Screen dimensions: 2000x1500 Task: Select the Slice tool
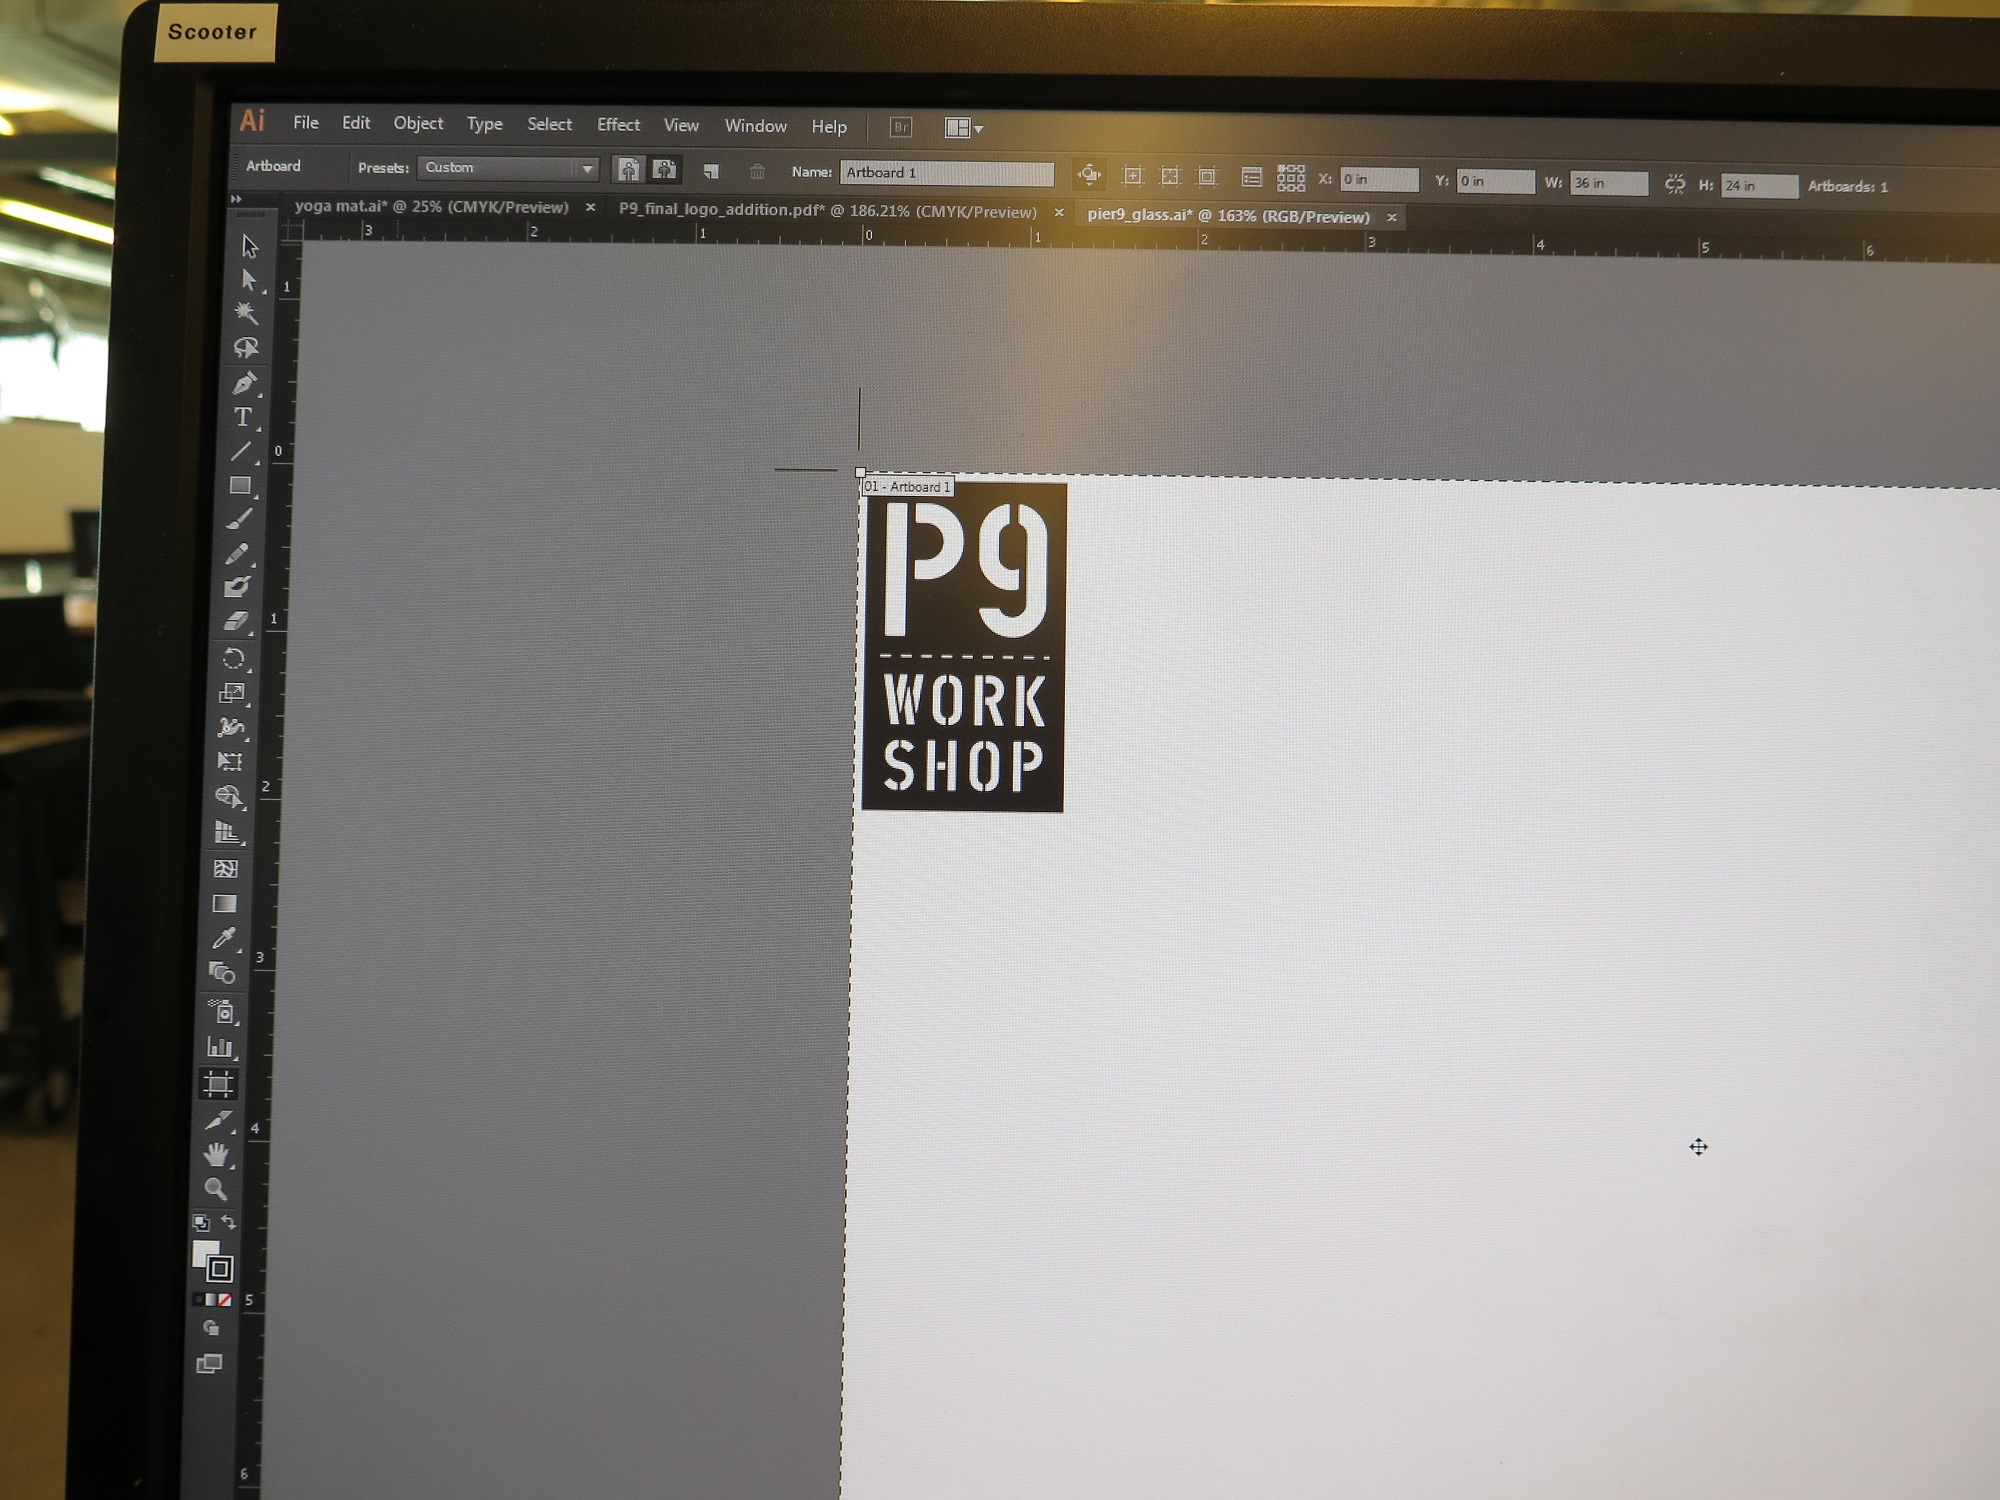[217, 1120]
